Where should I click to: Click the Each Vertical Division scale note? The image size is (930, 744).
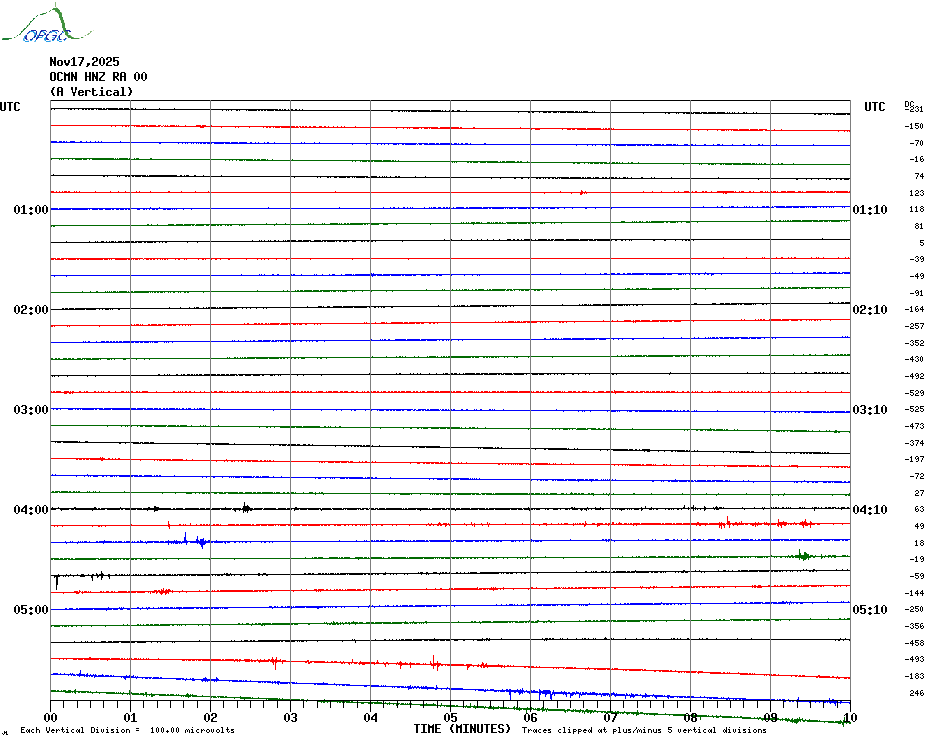tap(127, 731)
